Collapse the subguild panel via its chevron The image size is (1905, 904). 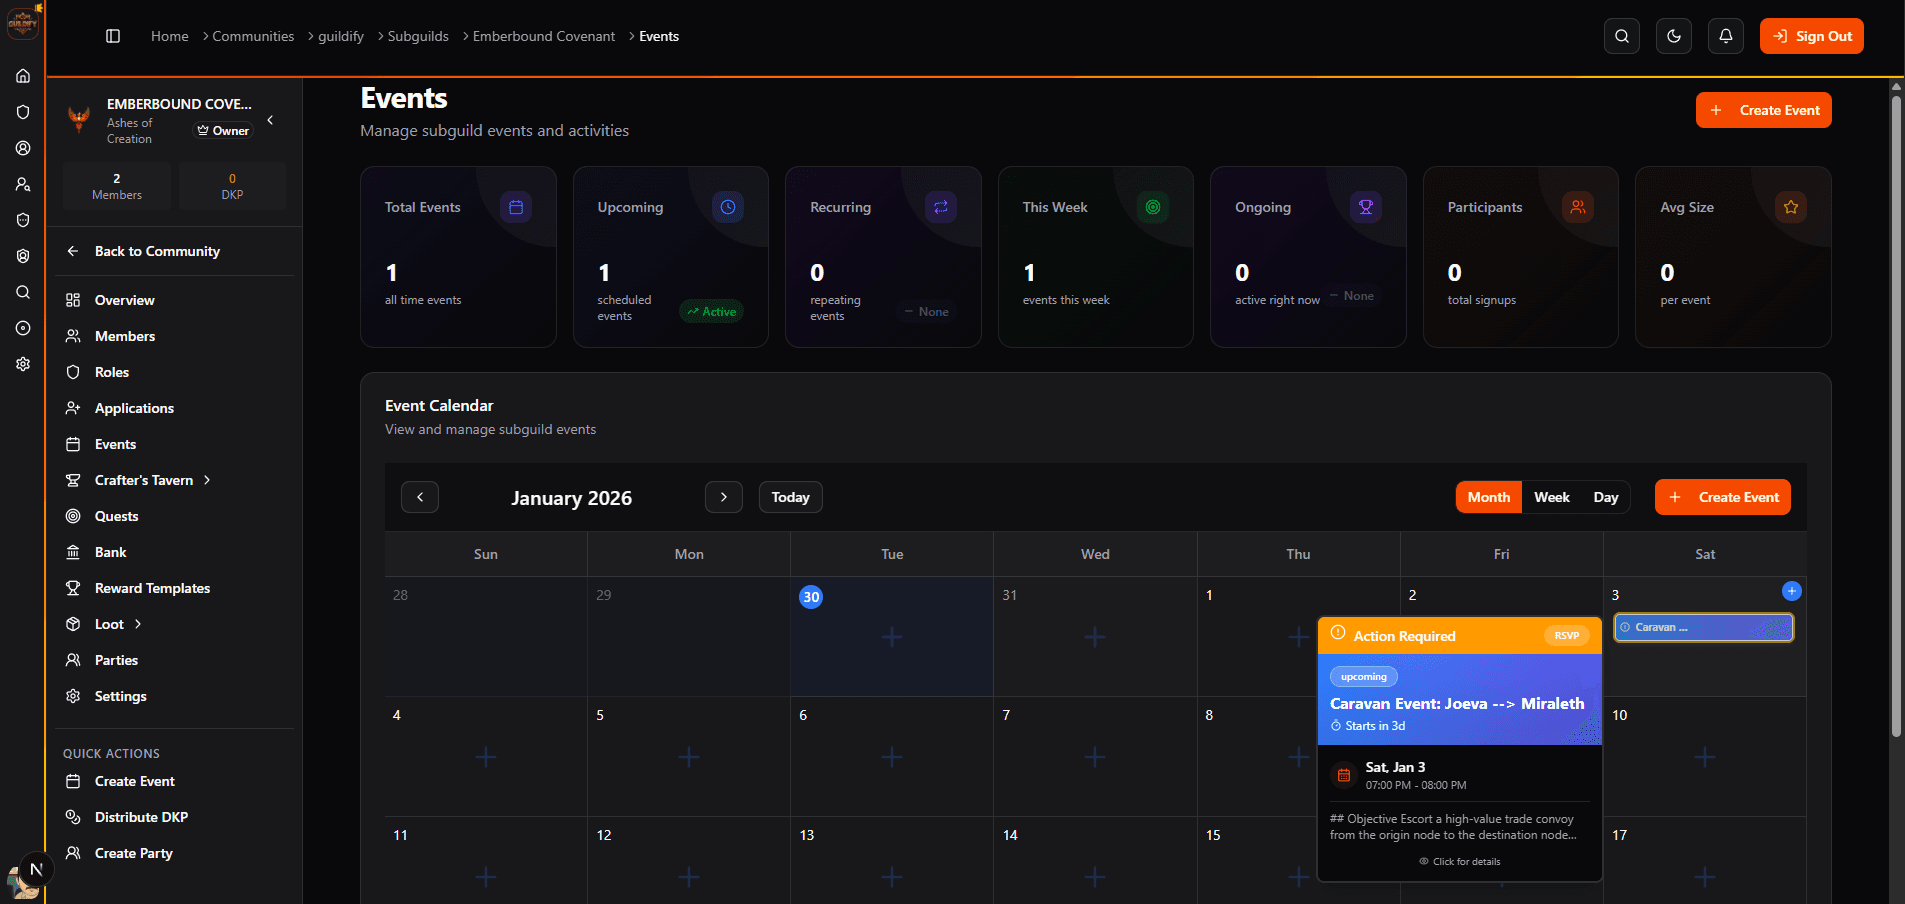[x=268, y=118]
